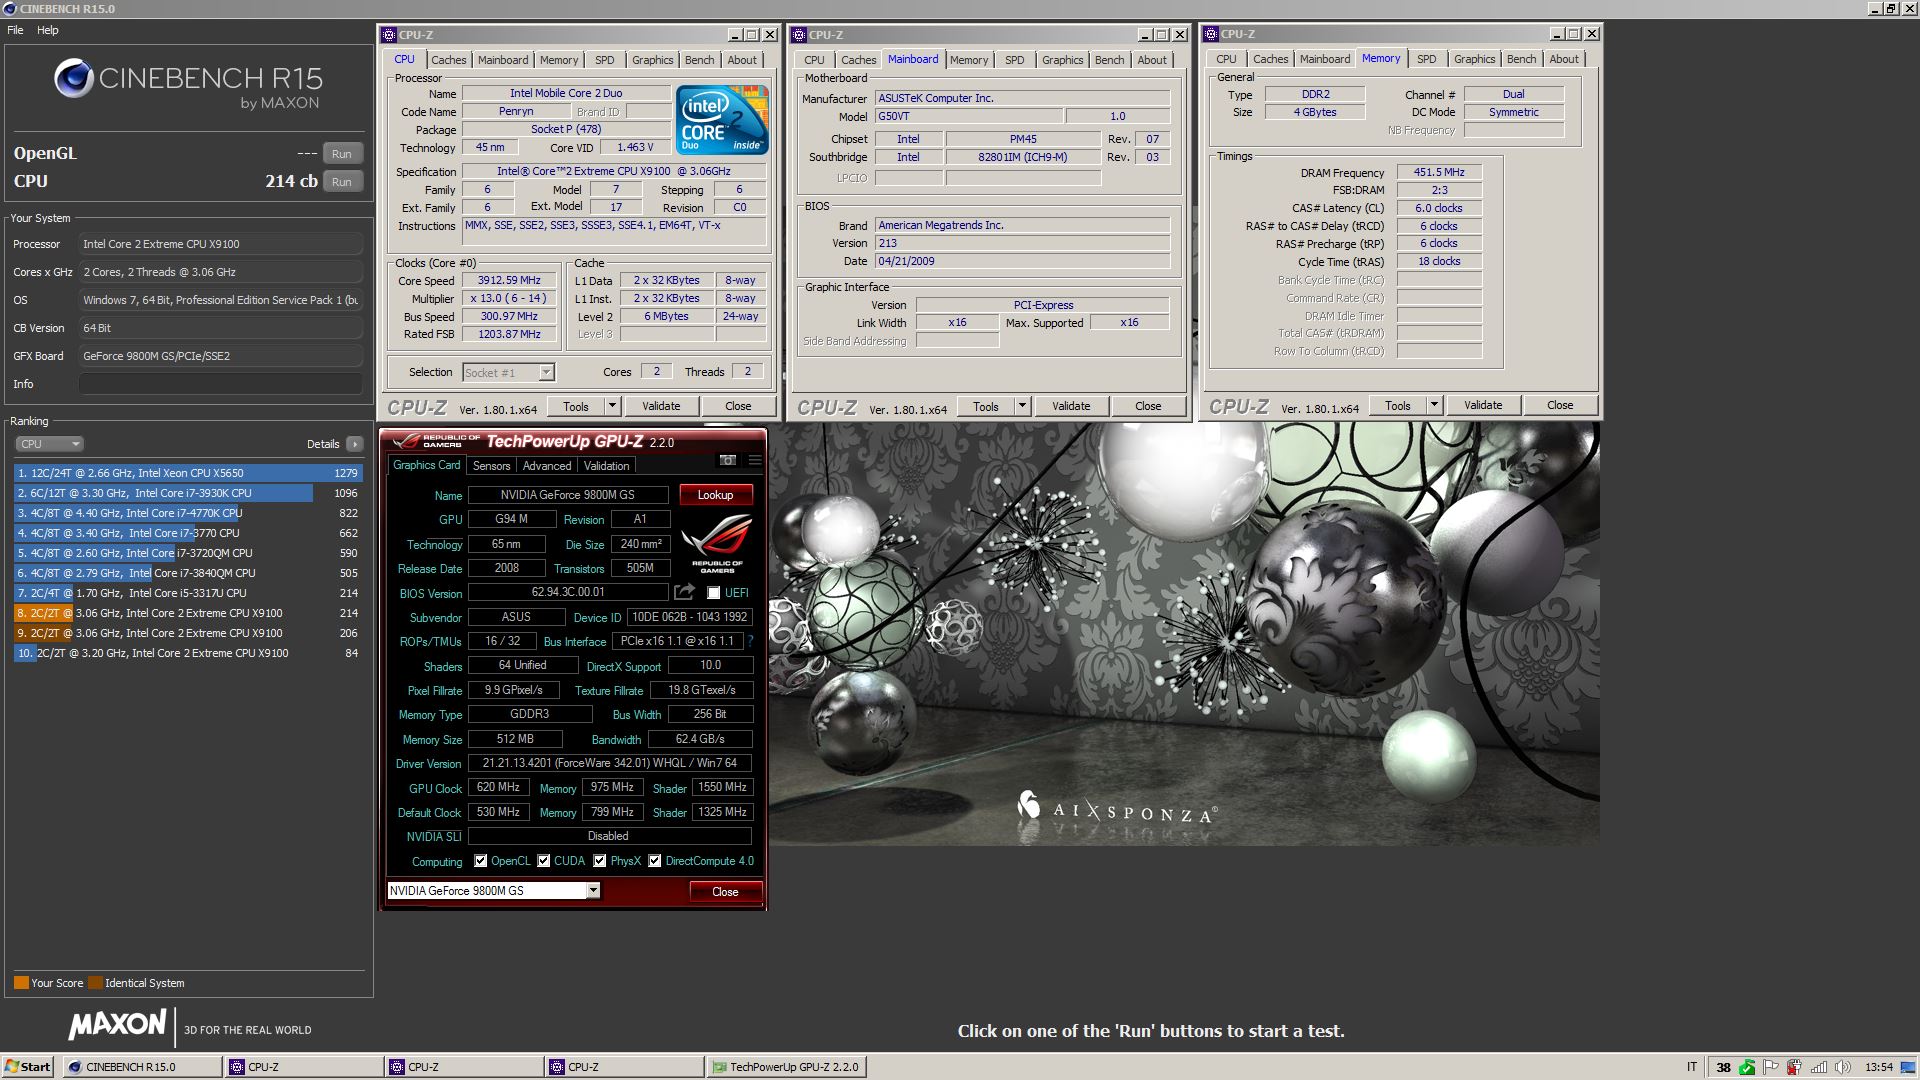Click the bus interface question mark icon
Screen dimensions: 1920x1080
(x=750, y=641)
